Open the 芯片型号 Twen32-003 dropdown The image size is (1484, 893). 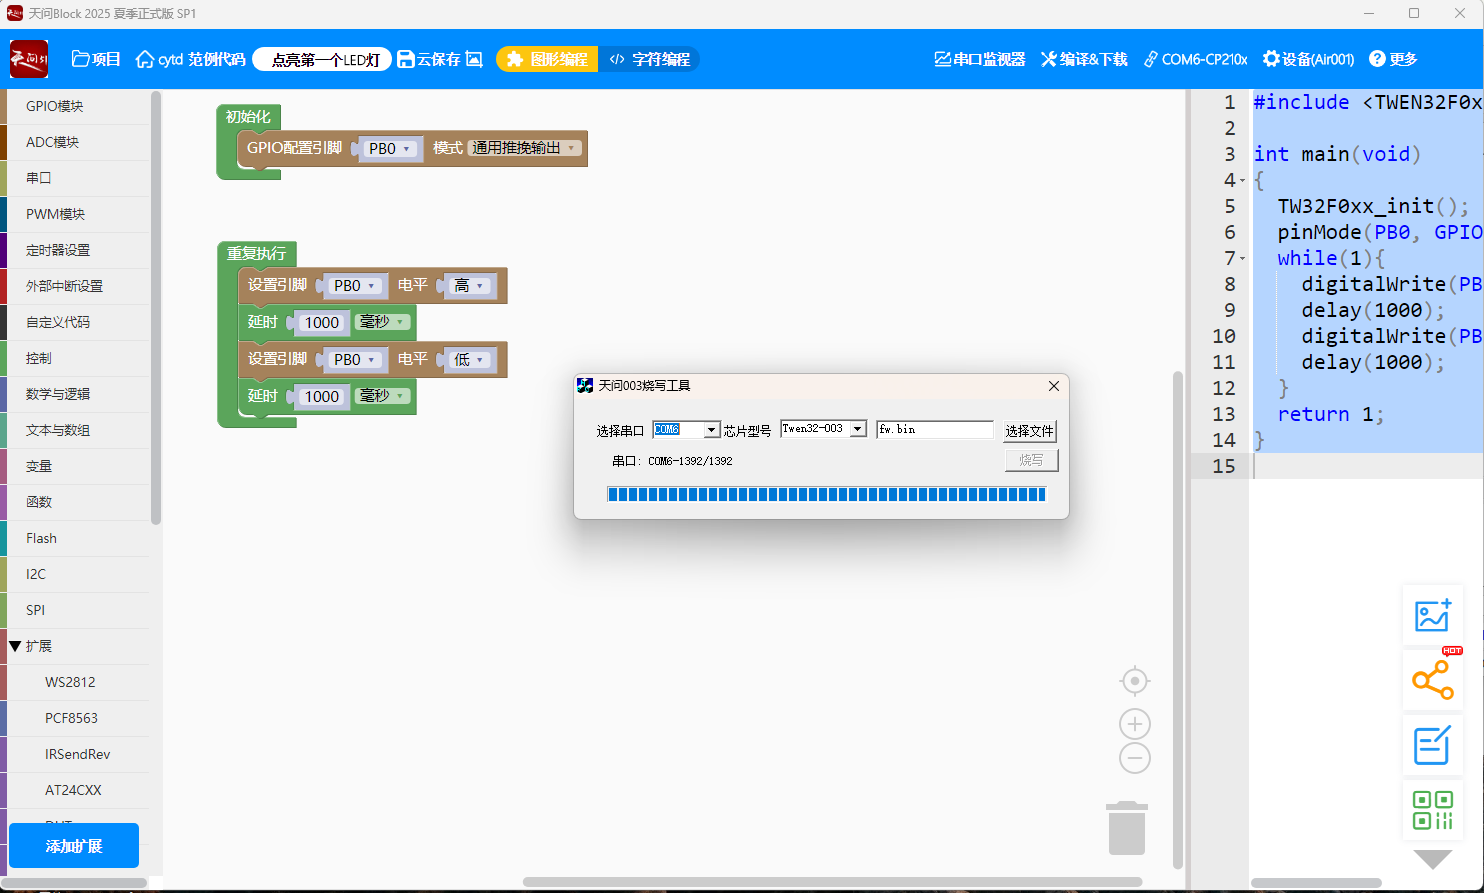857,429
